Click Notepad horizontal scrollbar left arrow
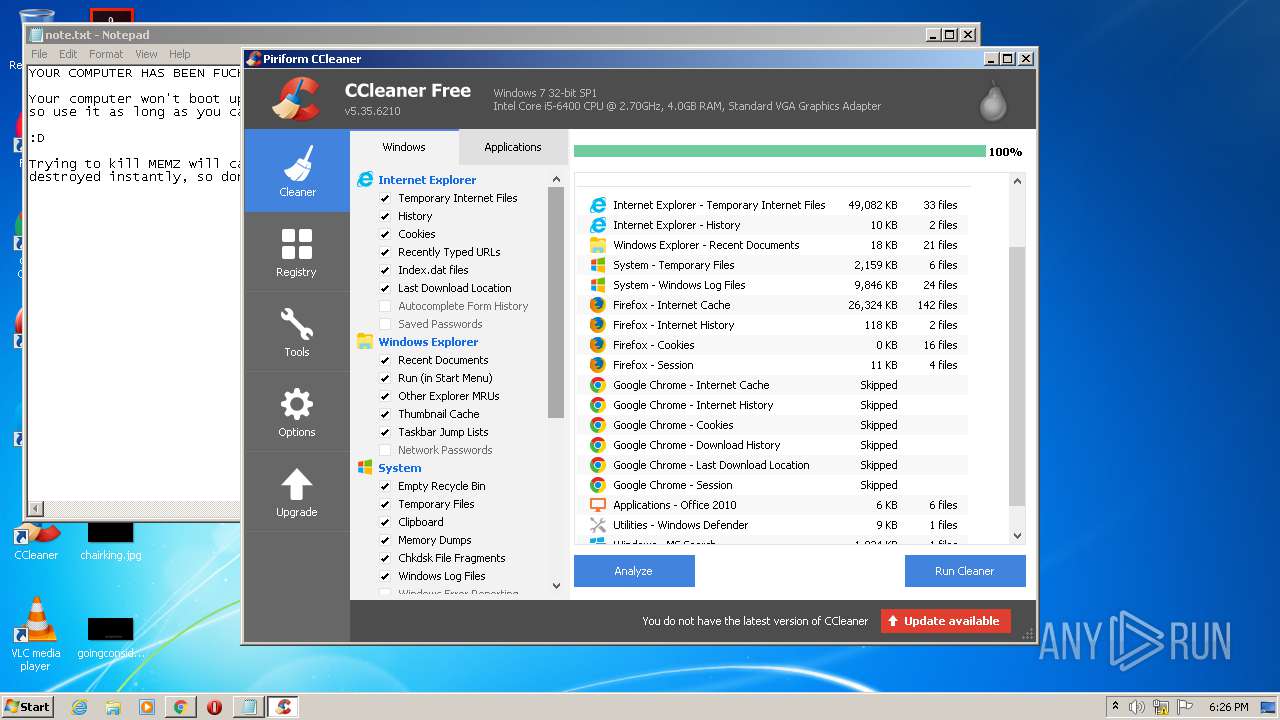Image resolution: width=1280 pixels, height=720 pixels. [x=37, y=510]
